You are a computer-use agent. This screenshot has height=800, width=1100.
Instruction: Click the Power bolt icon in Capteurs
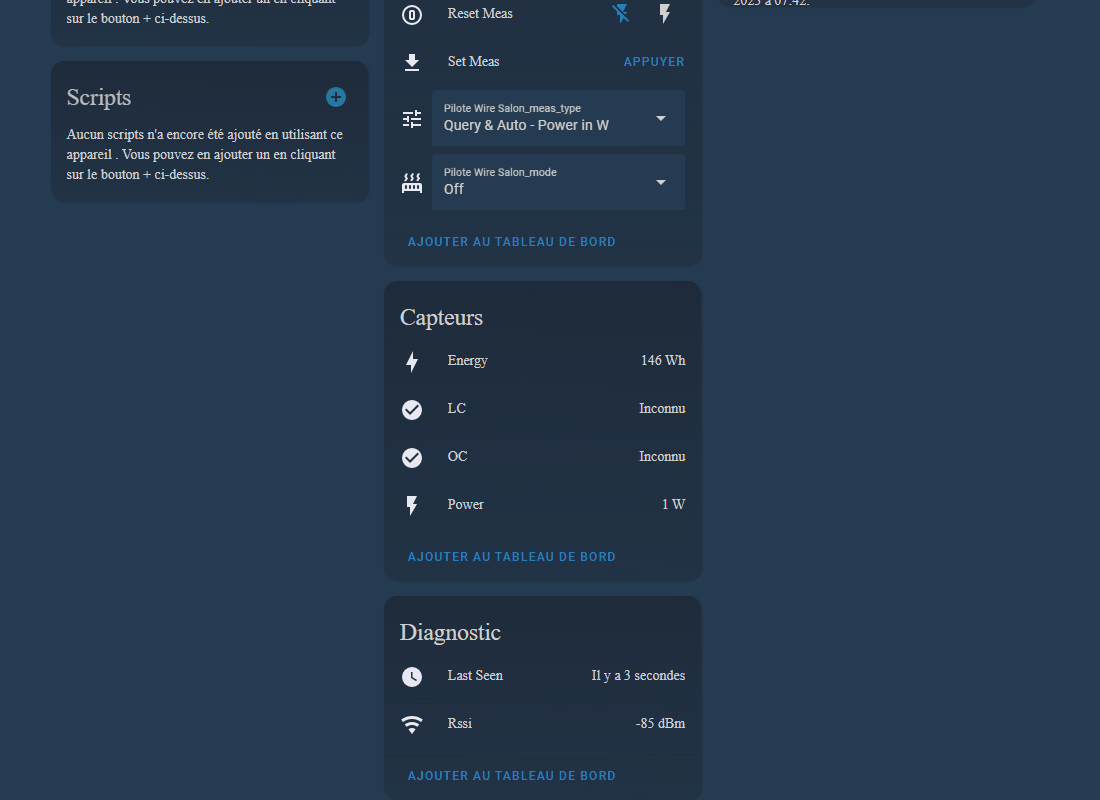411,505
